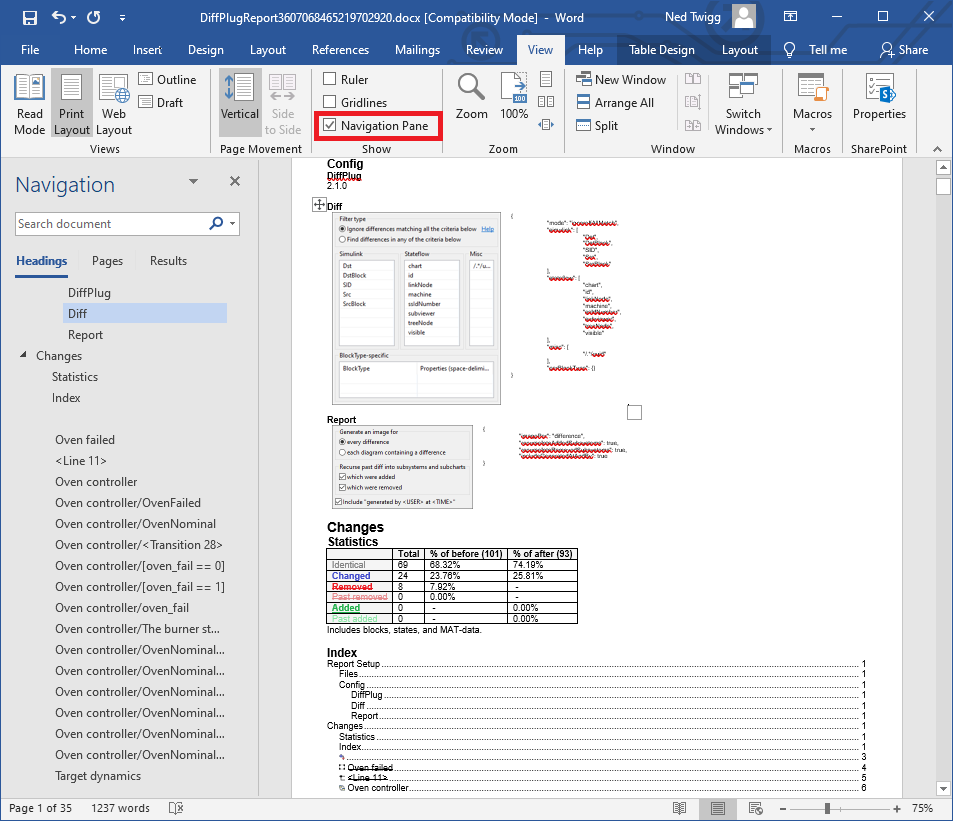Image resolution: width=953 pixels, height=821 pixels.
Task: Repeat the last action with the redo icon
Action: click(x=94, y=17)
